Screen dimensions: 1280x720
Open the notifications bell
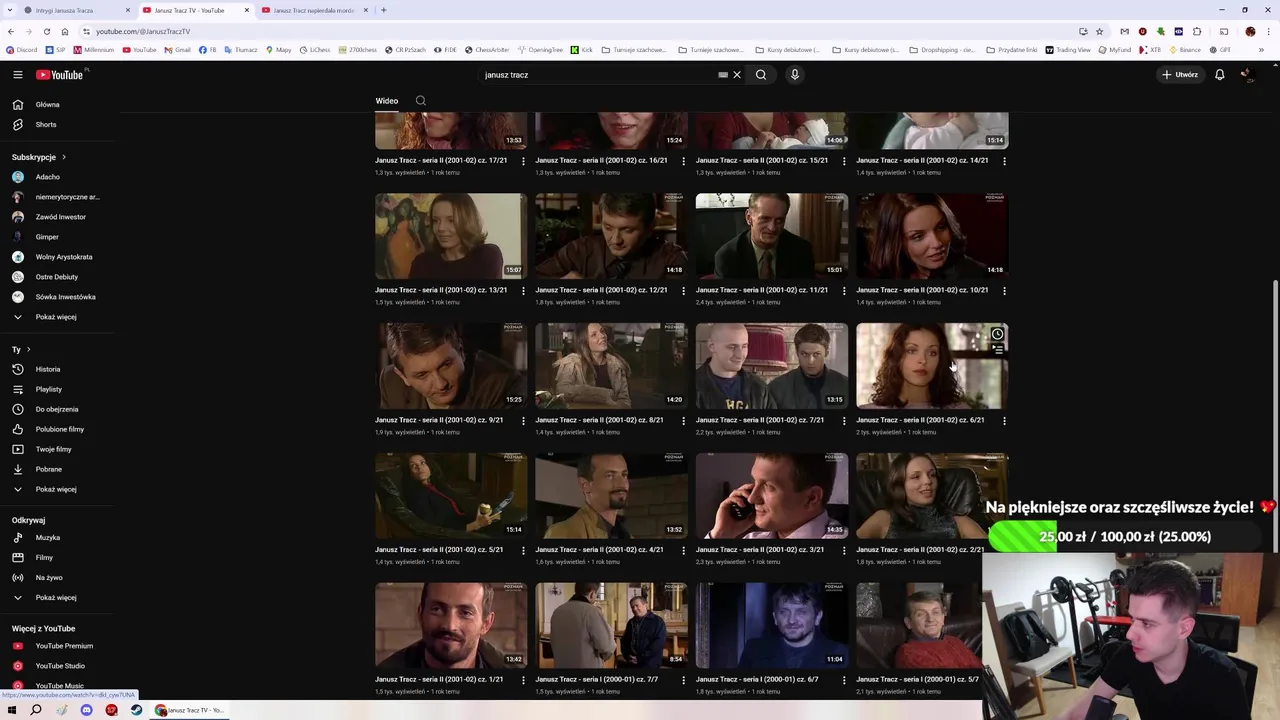[1219, 75]
